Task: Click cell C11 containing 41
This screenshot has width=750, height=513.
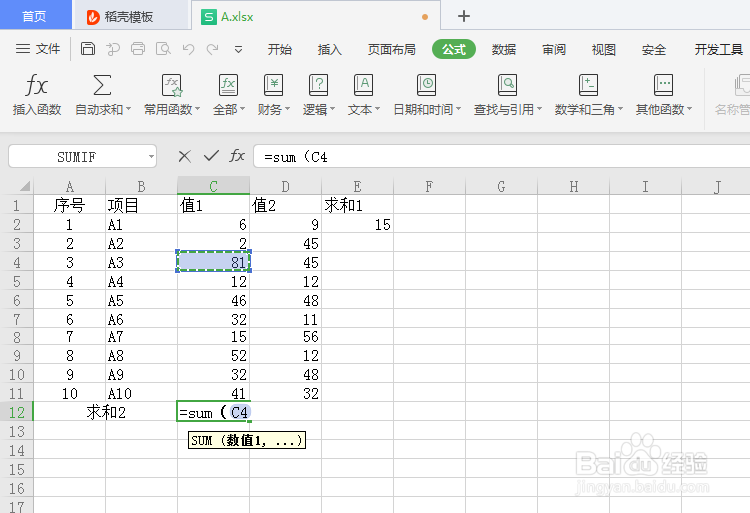Action: (x=213, y=393)
